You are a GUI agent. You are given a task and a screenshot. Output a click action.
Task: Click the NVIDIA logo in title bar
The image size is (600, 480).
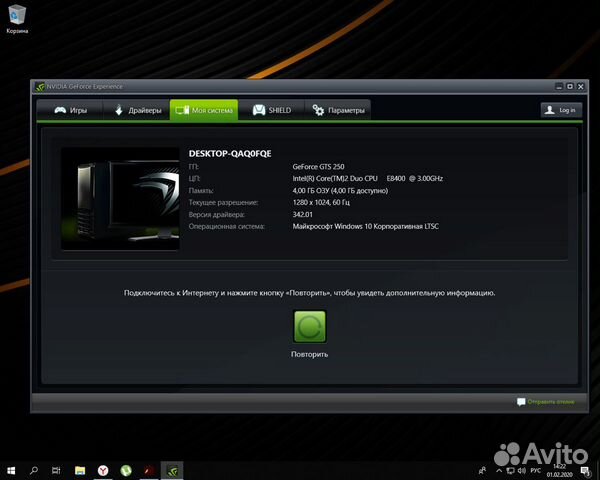click(x=40, y=87)
